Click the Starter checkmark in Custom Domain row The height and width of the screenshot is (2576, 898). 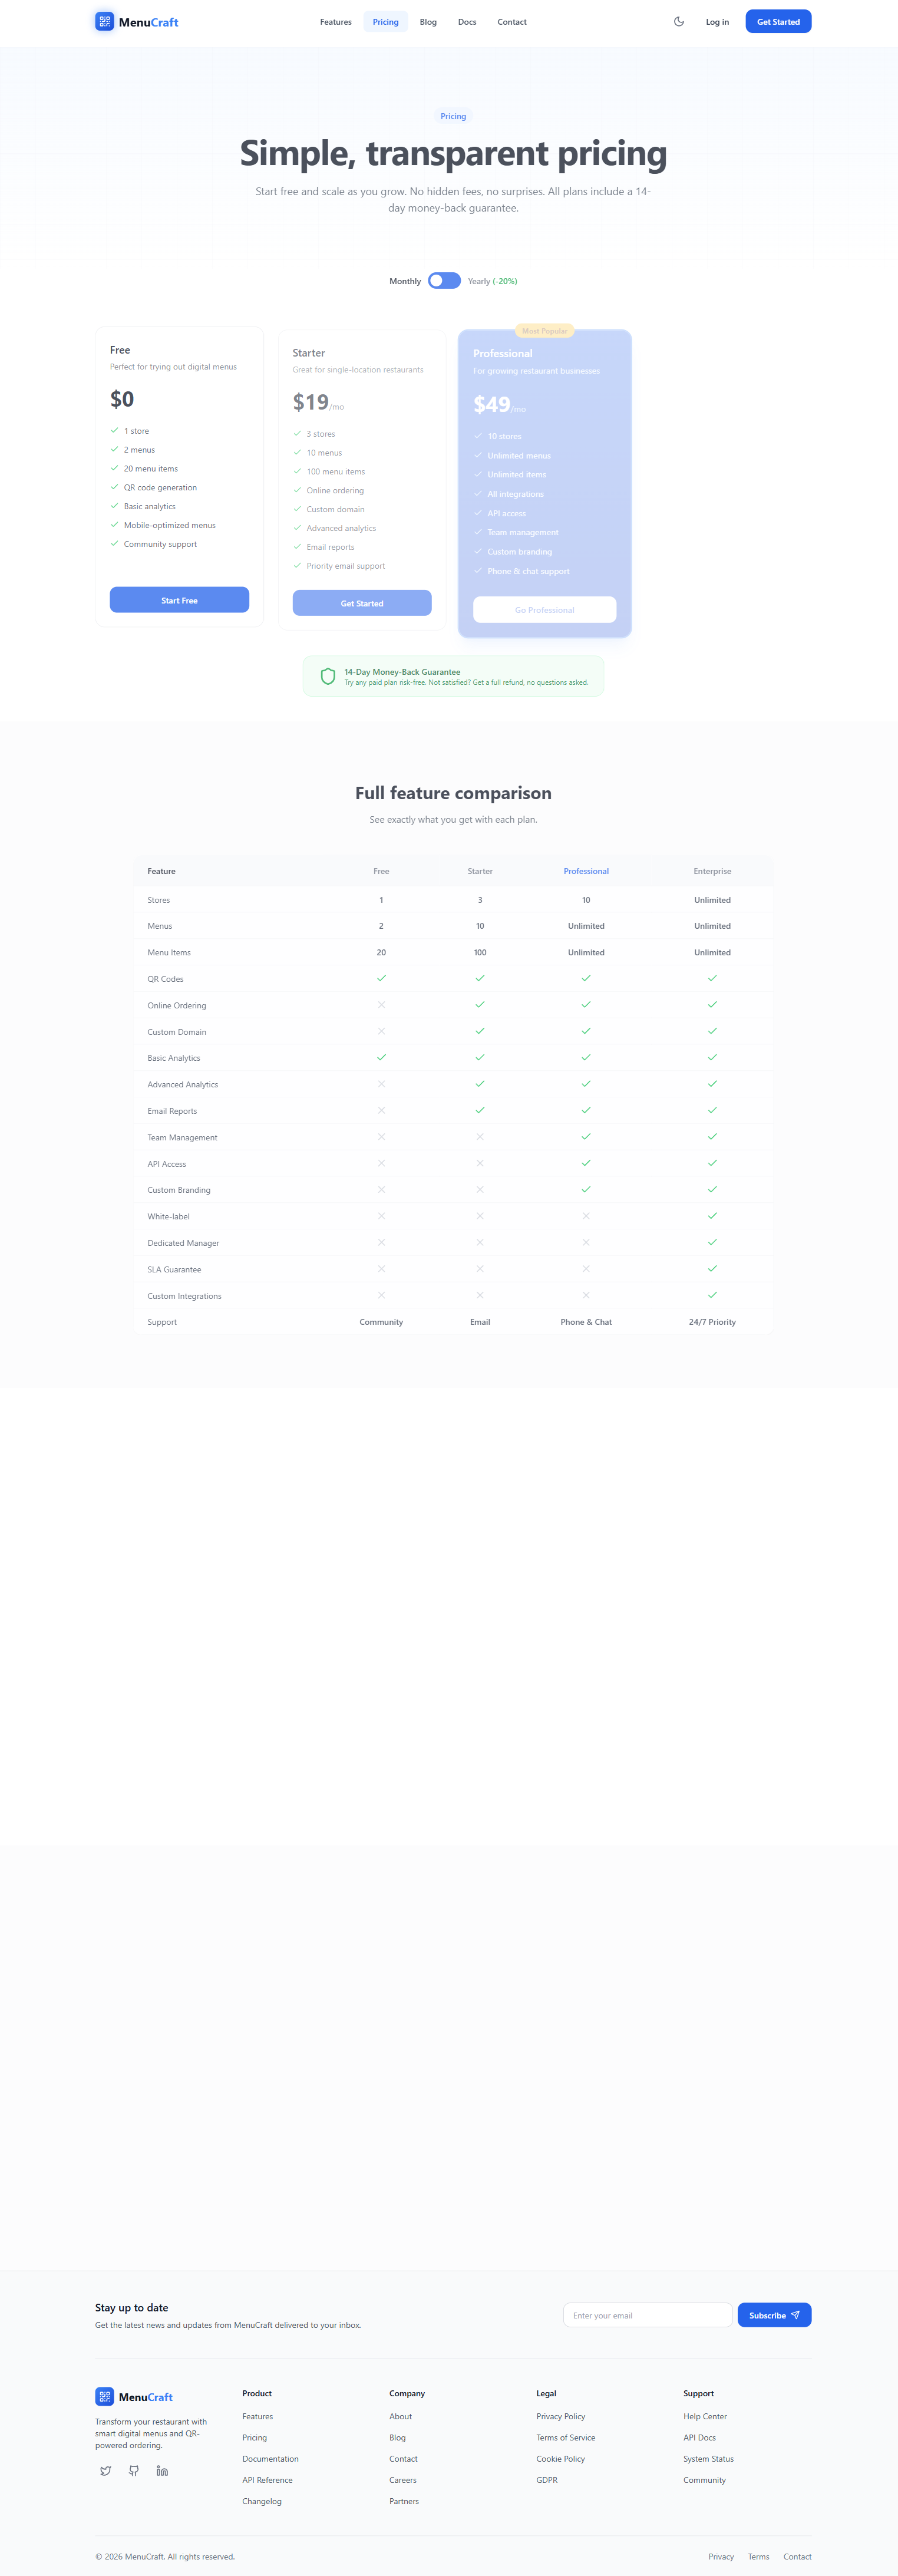click(480, 1031)
